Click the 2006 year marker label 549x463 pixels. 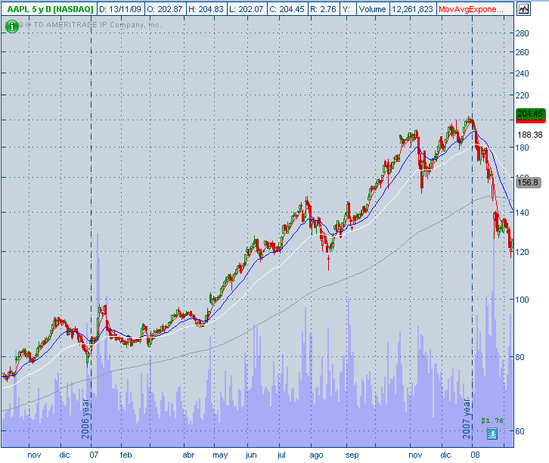click(x=86, y=419)
